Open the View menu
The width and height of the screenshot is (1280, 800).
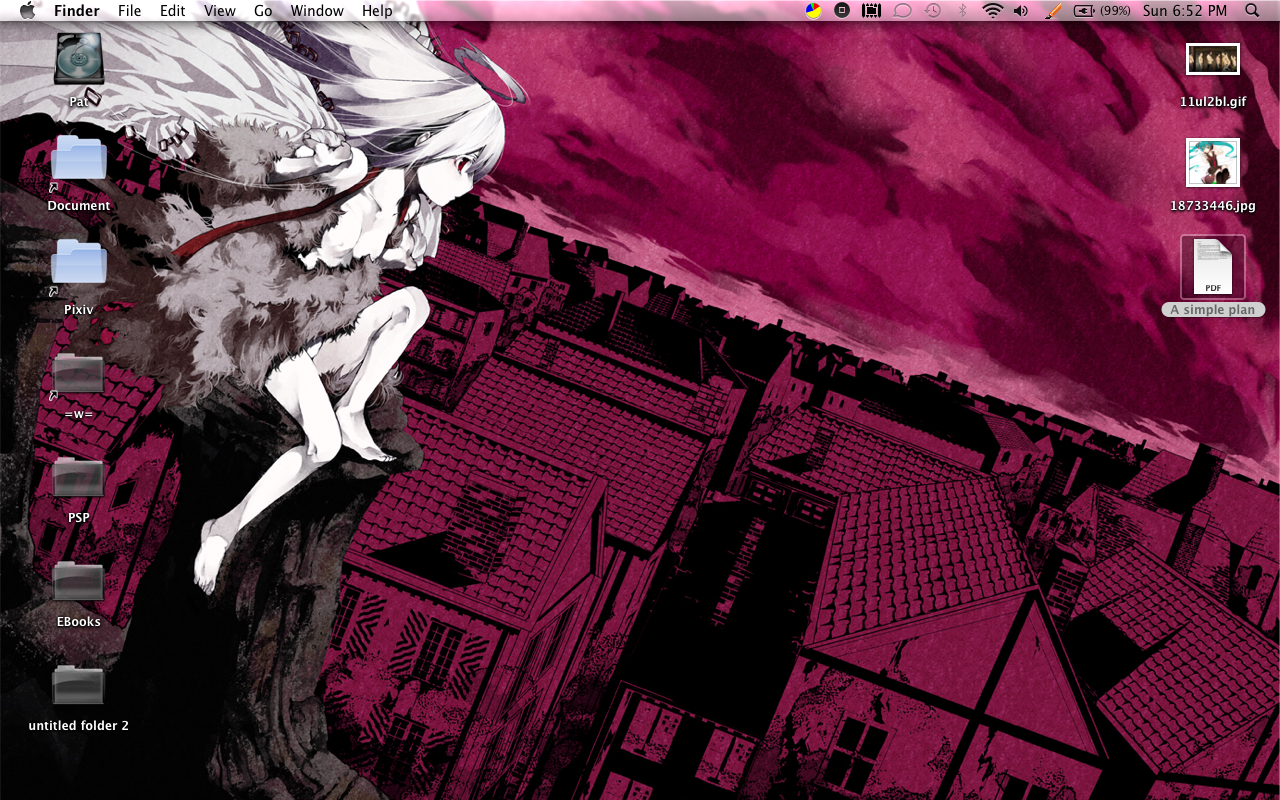219,11
